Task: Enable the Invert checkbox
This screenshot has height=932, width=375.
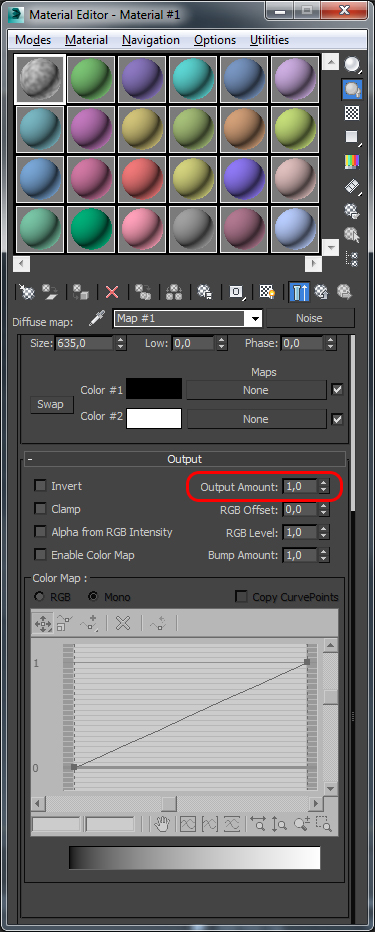Action: (x=40, y=486)
